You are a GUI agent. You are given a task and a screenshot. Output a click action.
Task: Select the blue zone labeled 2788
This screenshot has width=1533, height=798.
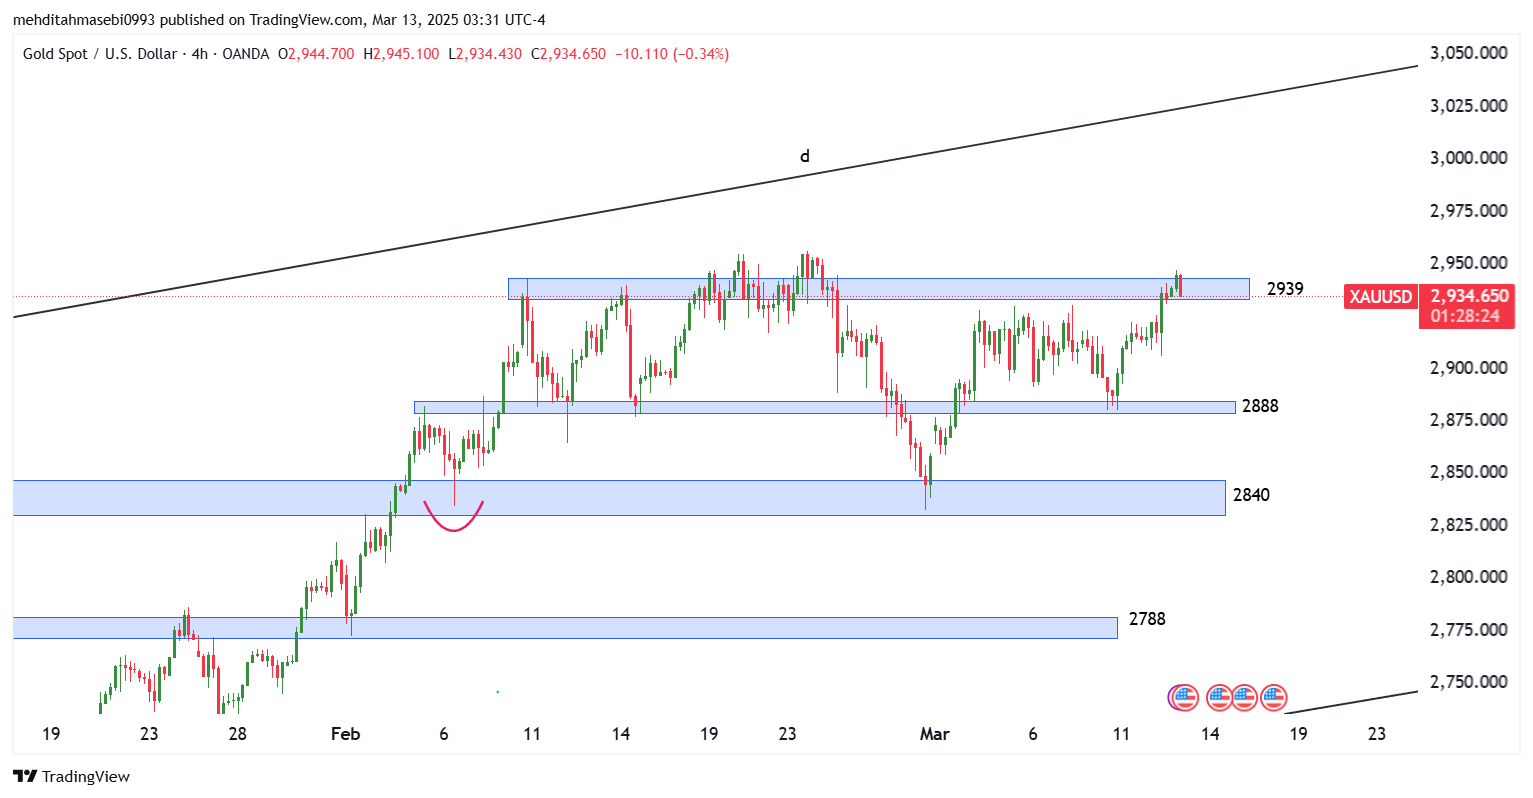point(565,628)
